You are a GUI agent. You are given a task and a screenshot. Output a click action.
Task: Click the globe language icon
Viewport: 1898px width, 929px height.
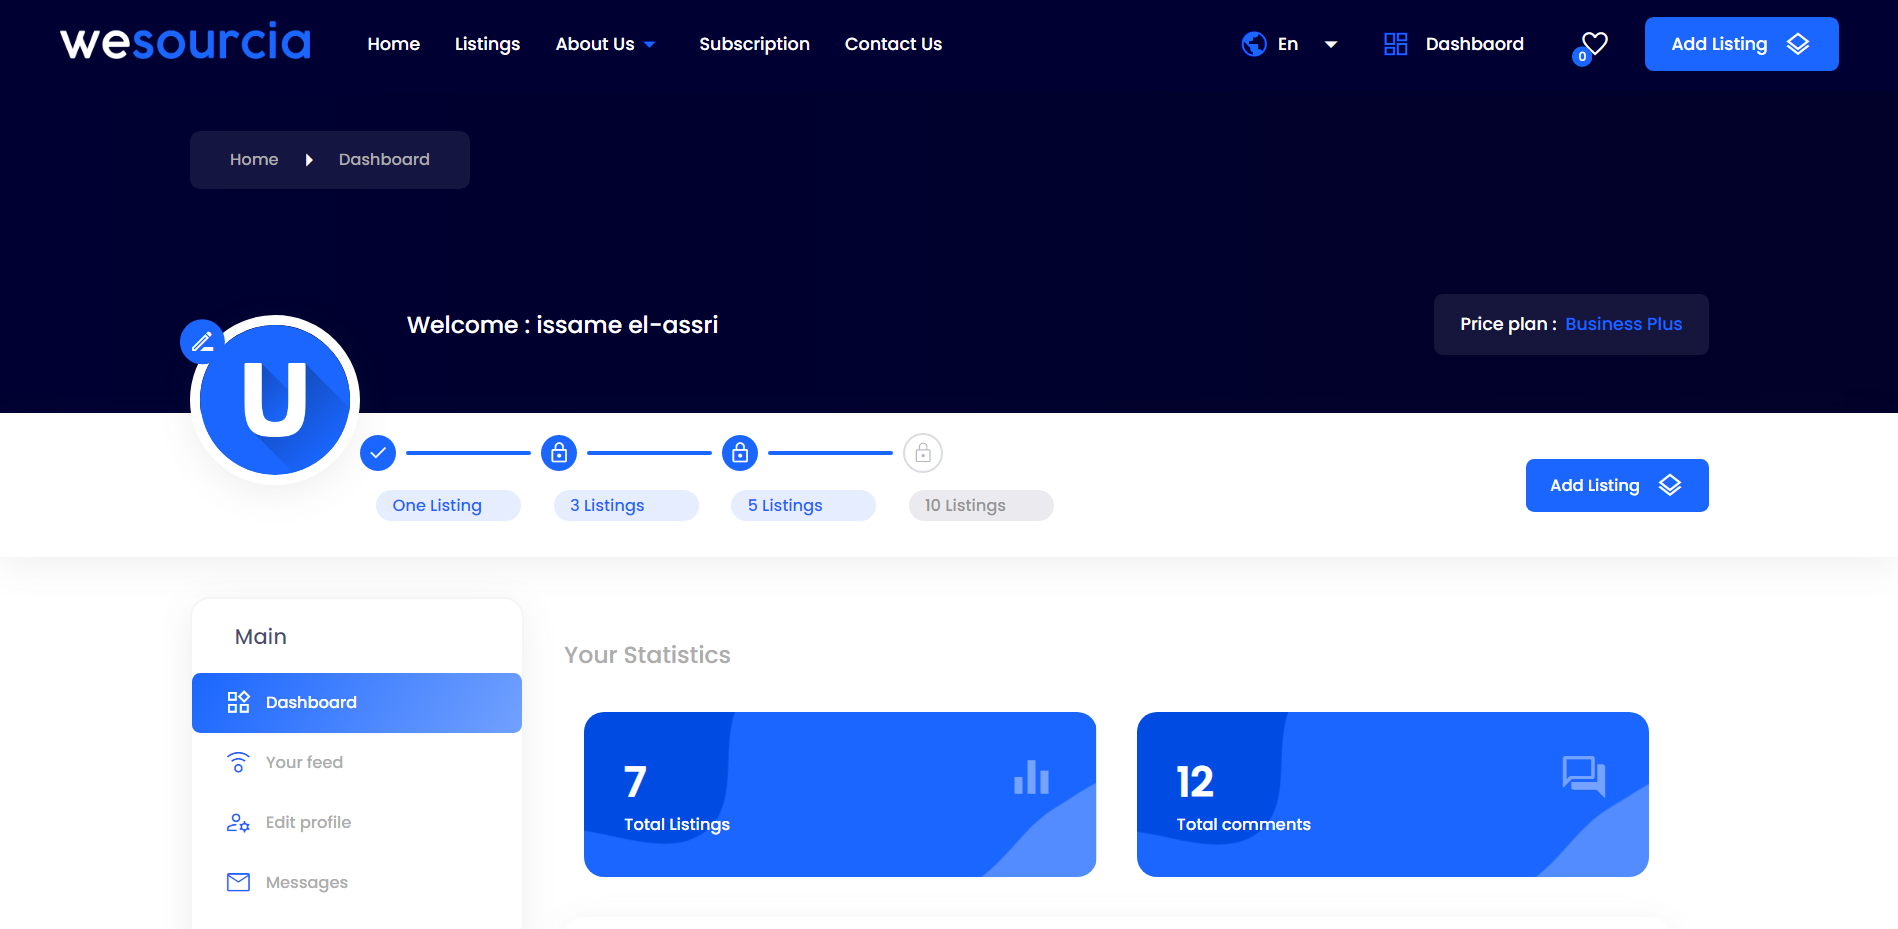(1254, 44)
